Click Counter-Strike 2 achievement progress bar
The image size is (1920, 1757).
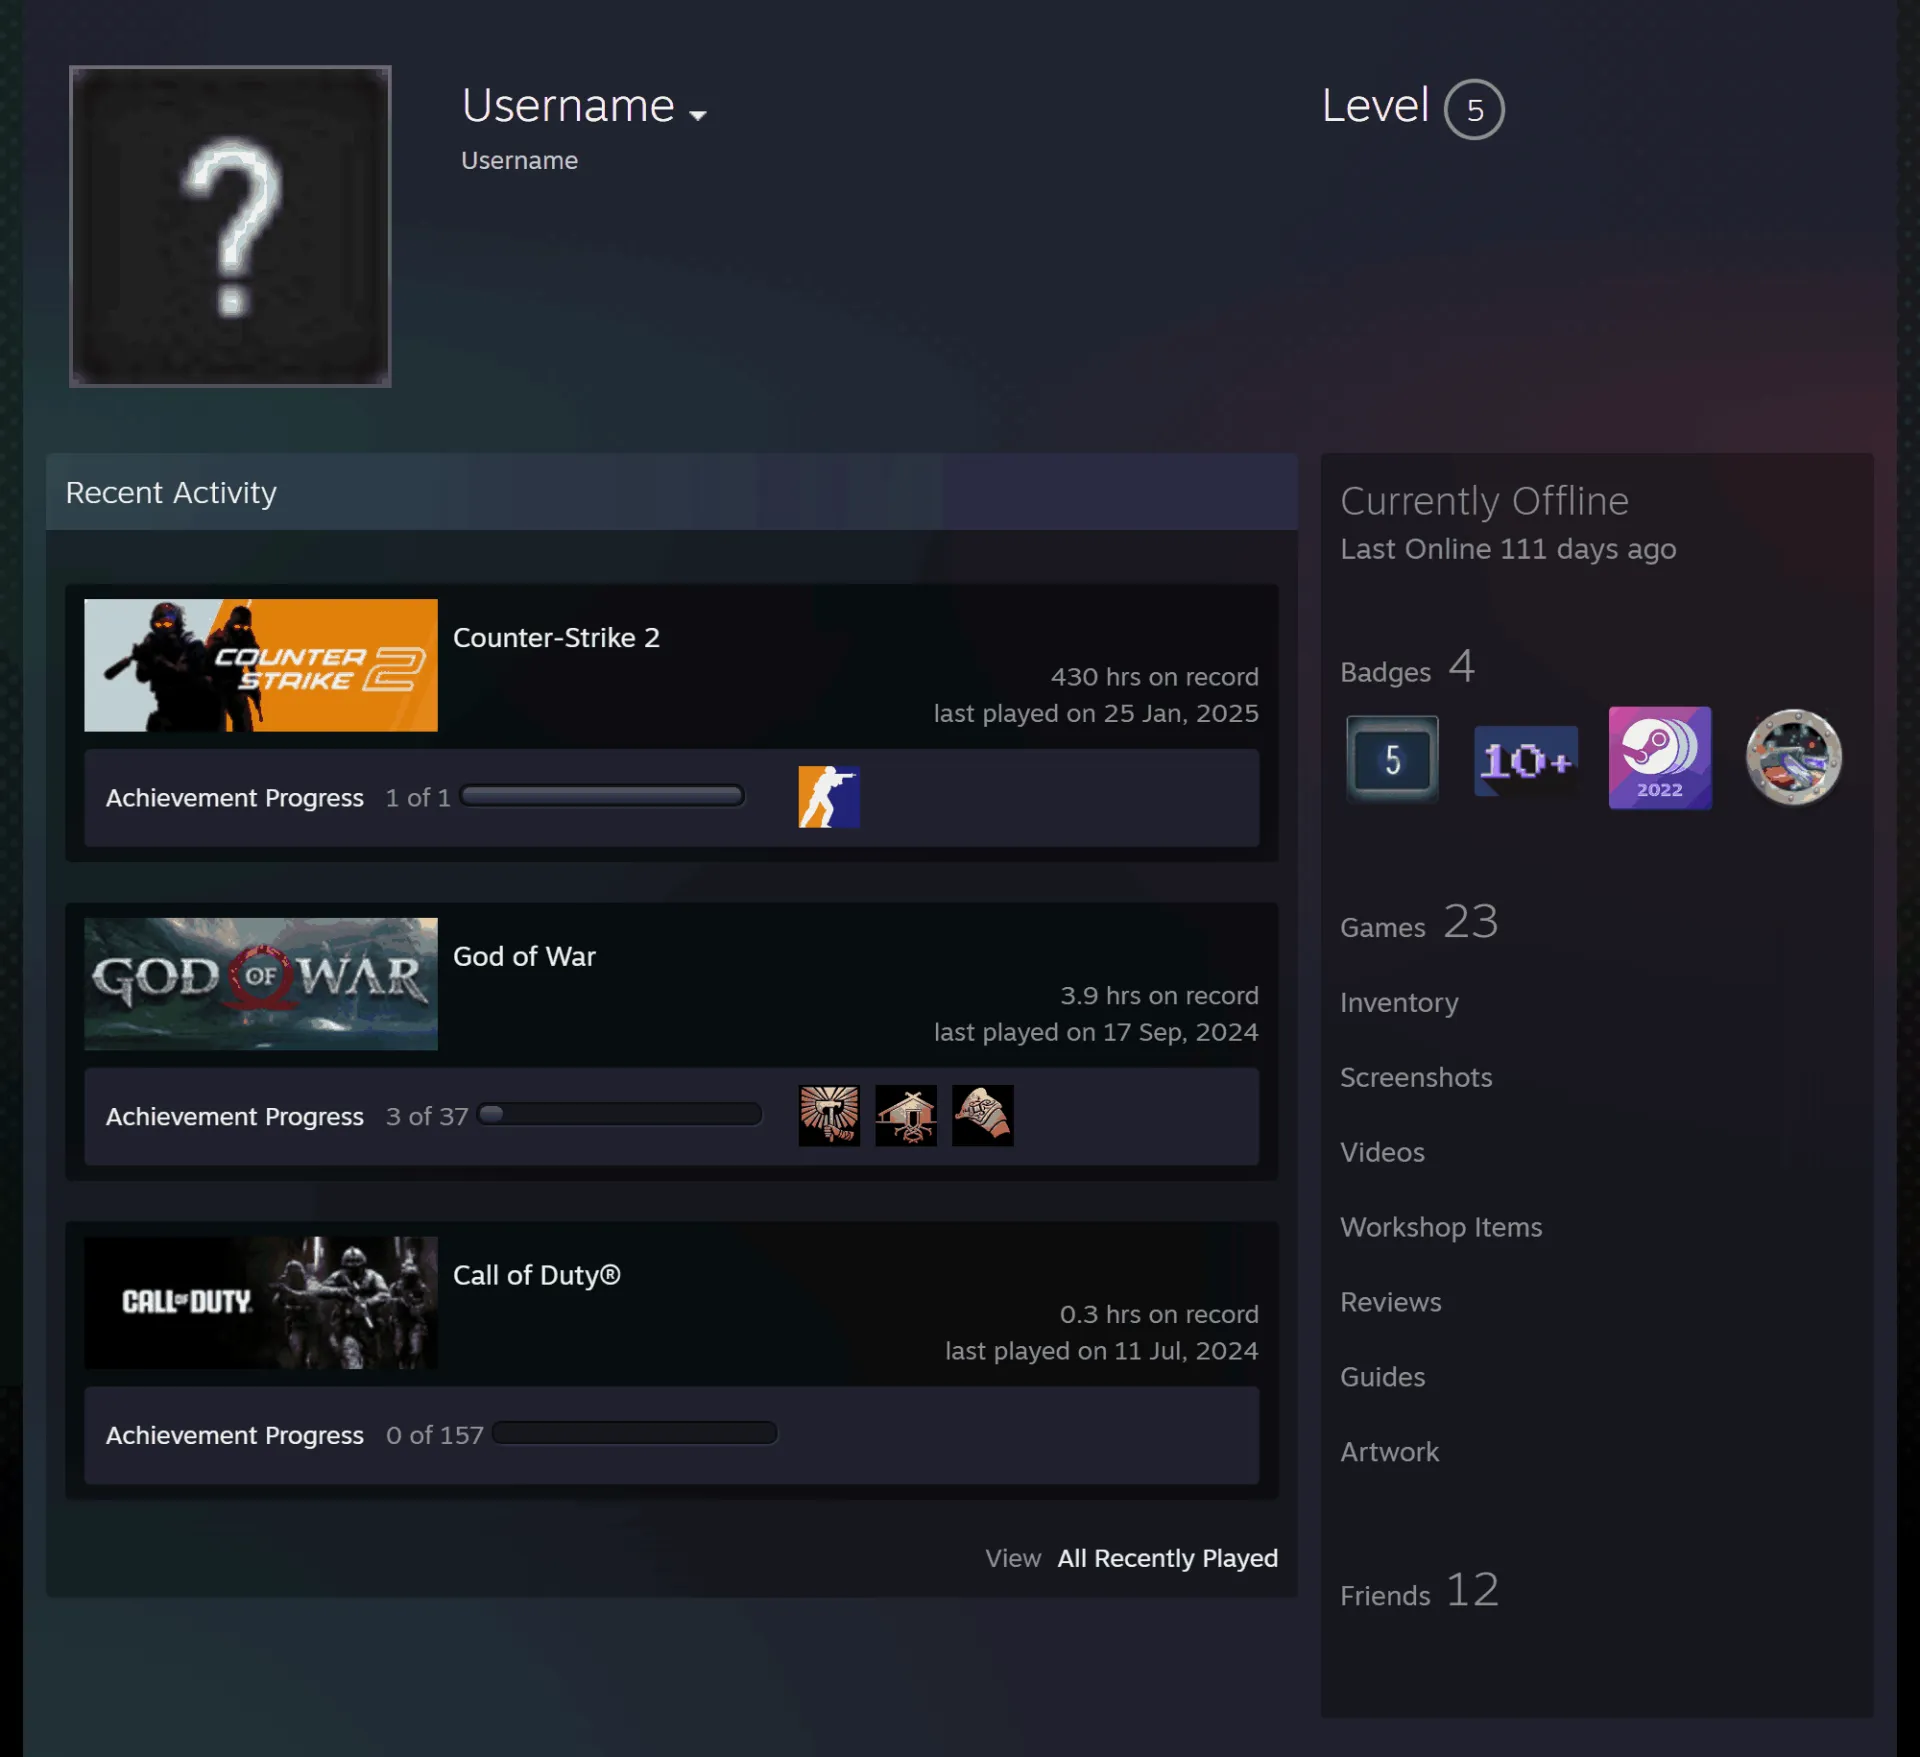(x=602, y=796)
